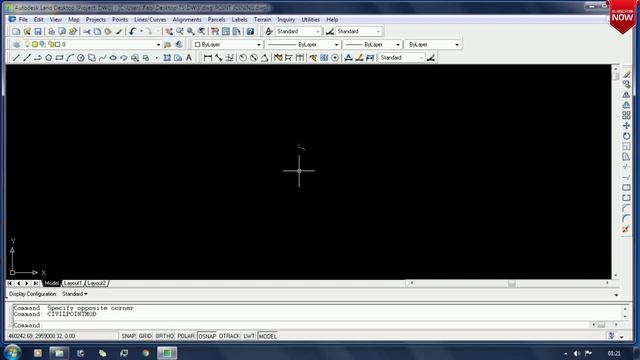Image resolution: width=640 pixels, height=360 pixels.
Task: Click the Save drawing icon
Action: point(38,31)
